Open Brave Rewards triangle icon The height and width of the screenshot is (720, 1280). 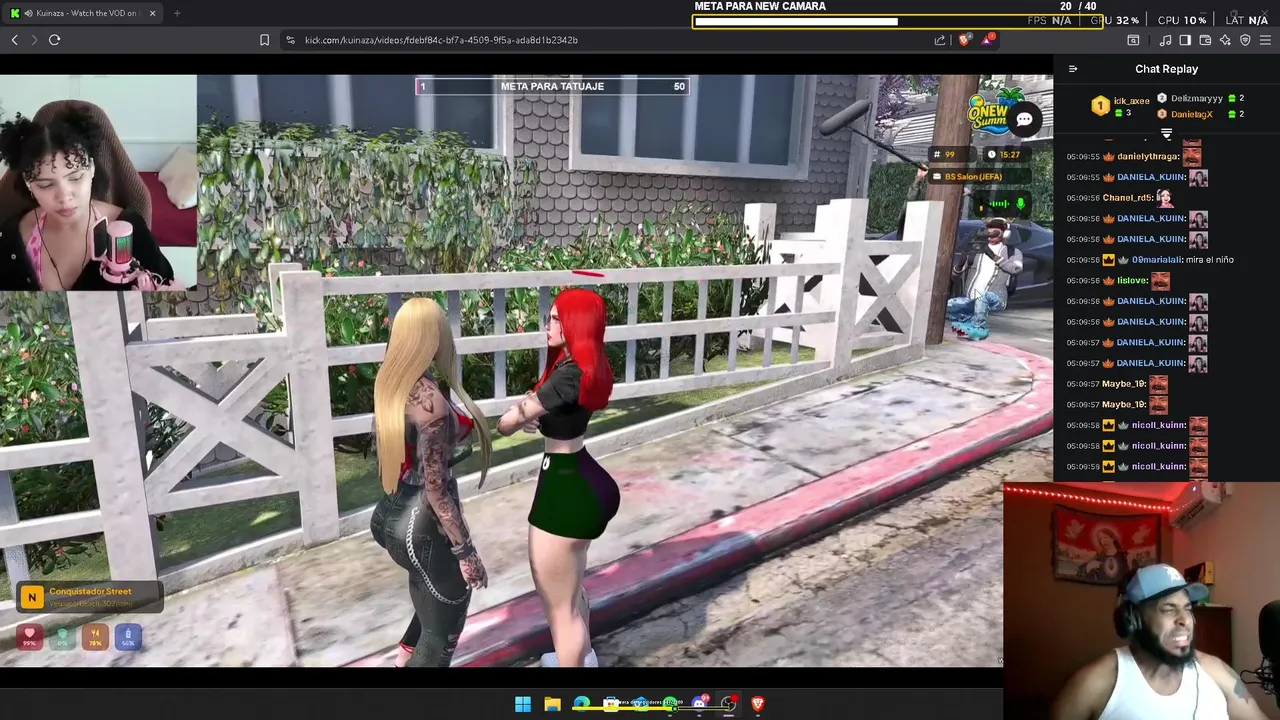click(988, 39)
